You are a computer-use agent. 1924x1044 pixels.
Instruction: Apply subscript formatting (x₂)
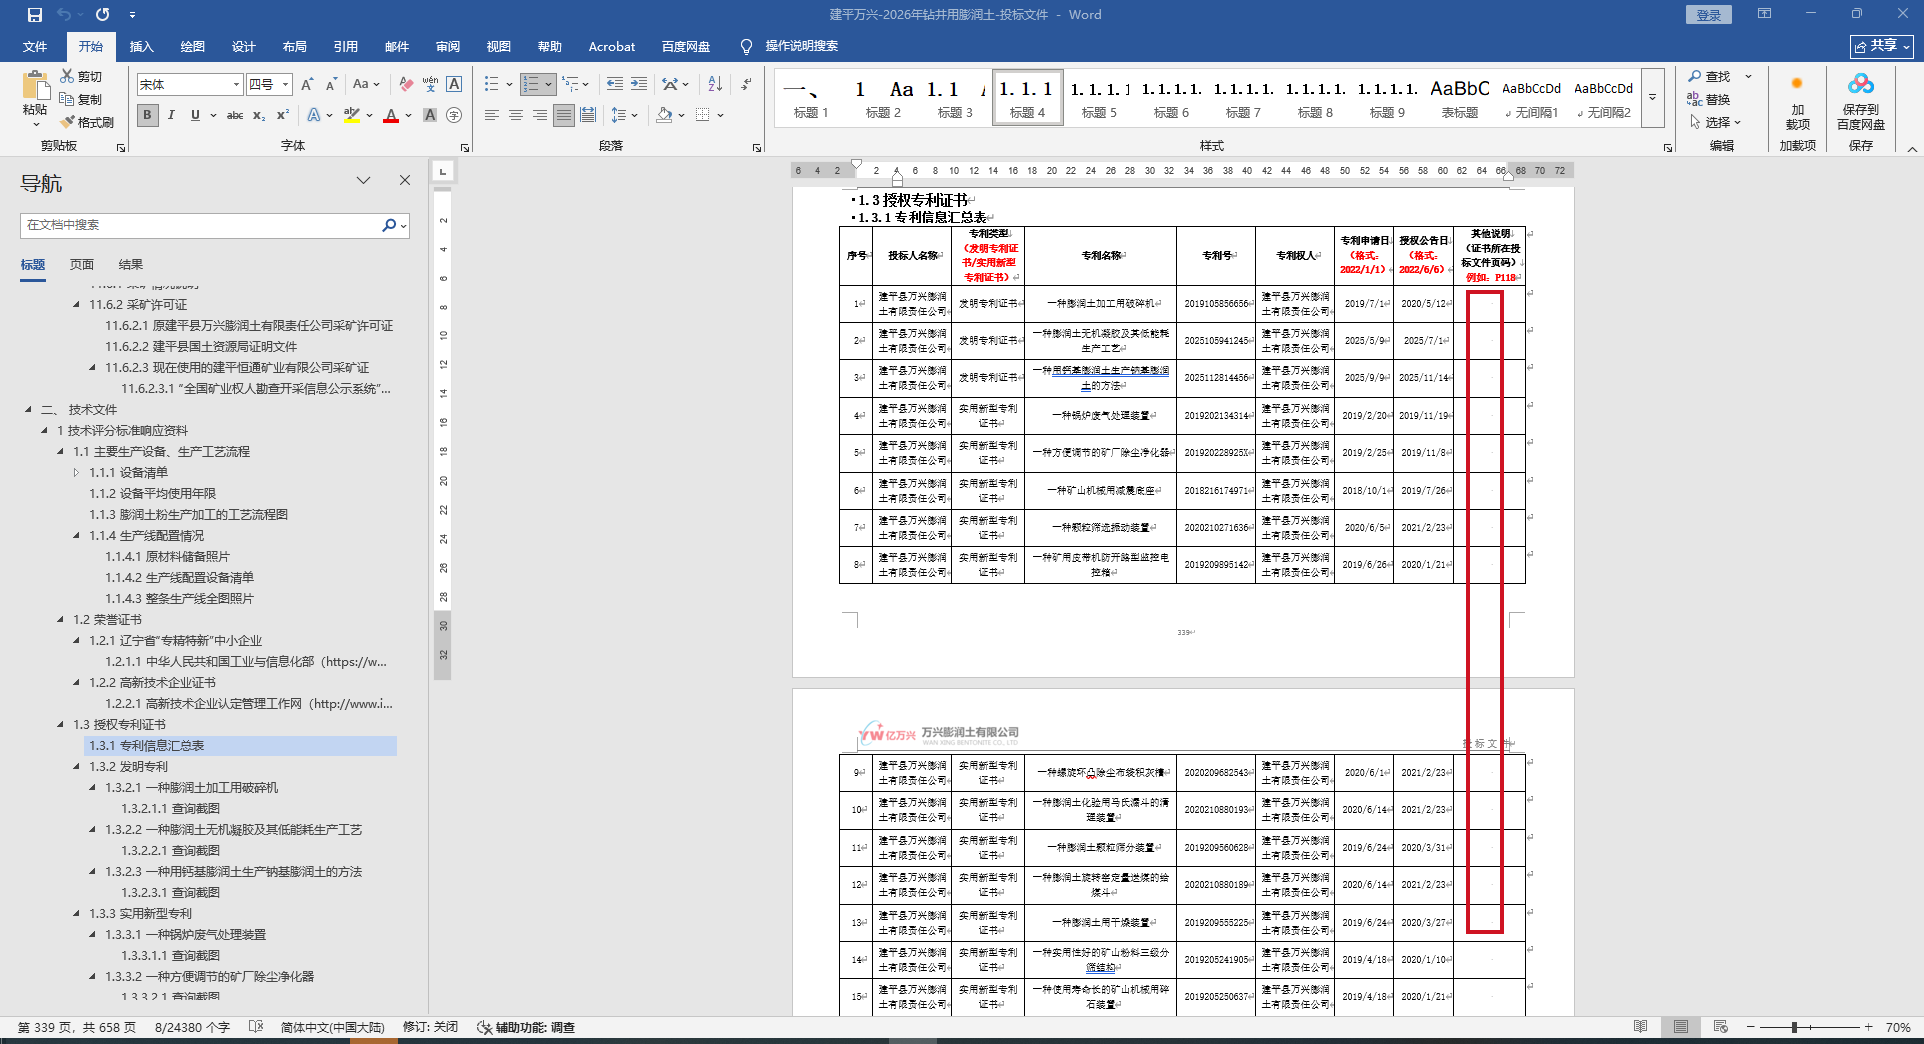[x=259, y=115]
